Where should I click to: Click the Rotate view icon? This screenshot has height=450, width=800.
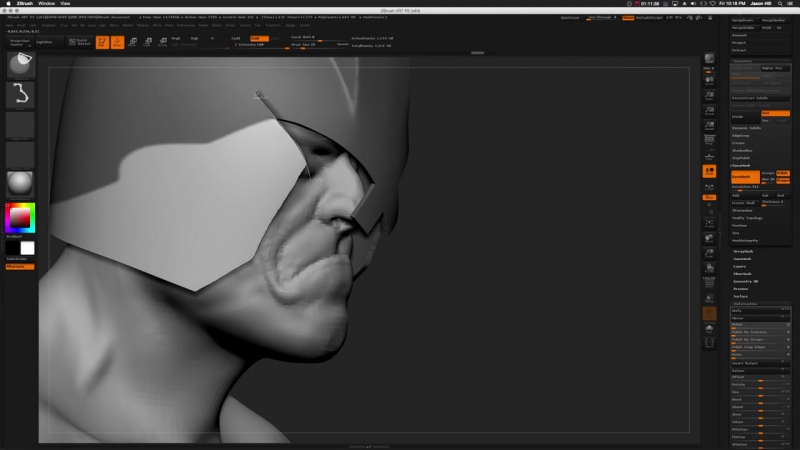(709, 268)
